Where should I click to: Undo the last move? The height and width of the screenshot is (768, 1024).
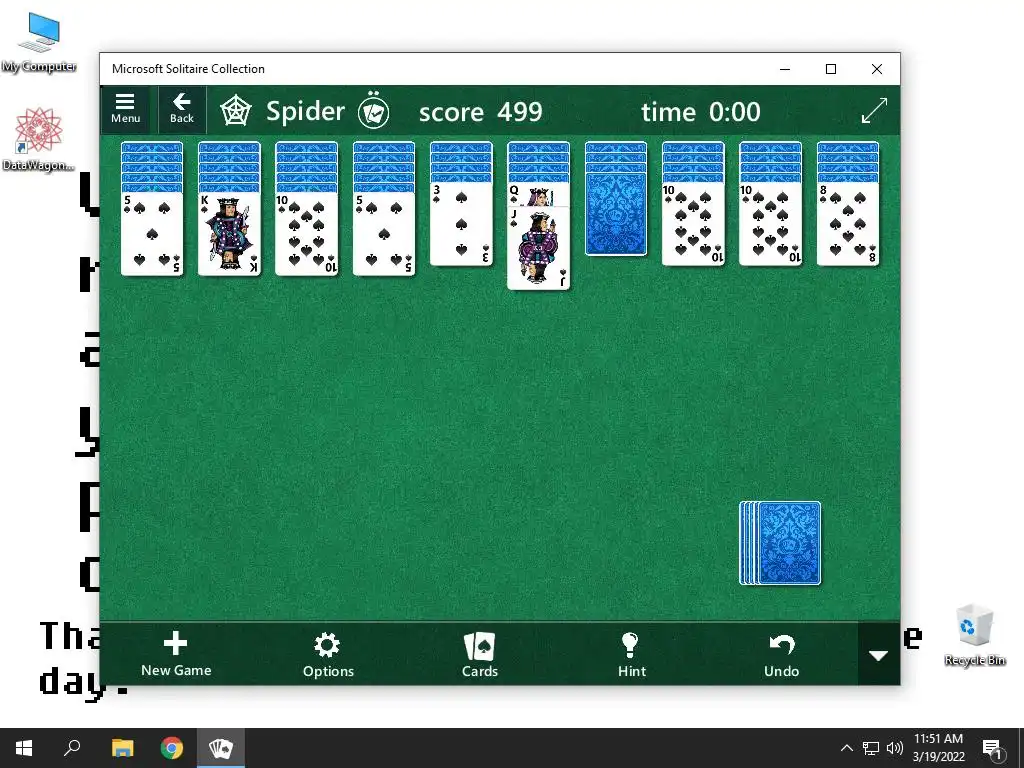[782, 654]
